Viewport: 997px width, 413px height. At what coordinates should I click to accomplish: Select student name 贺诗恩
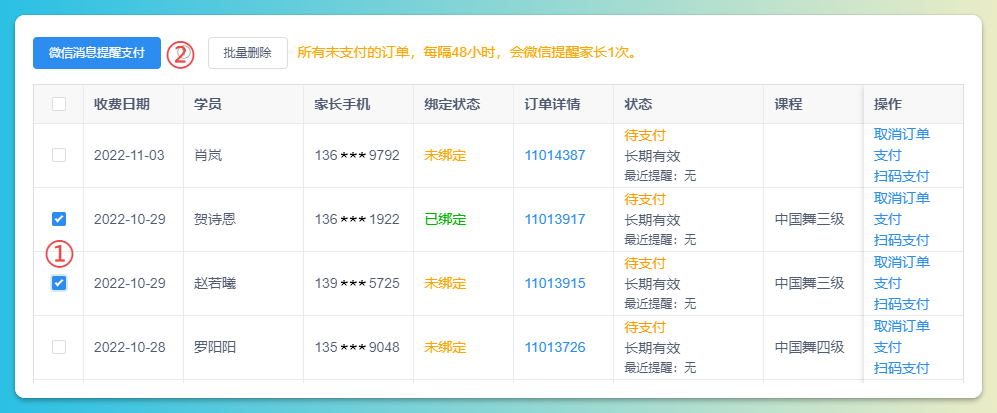[215, 219]
